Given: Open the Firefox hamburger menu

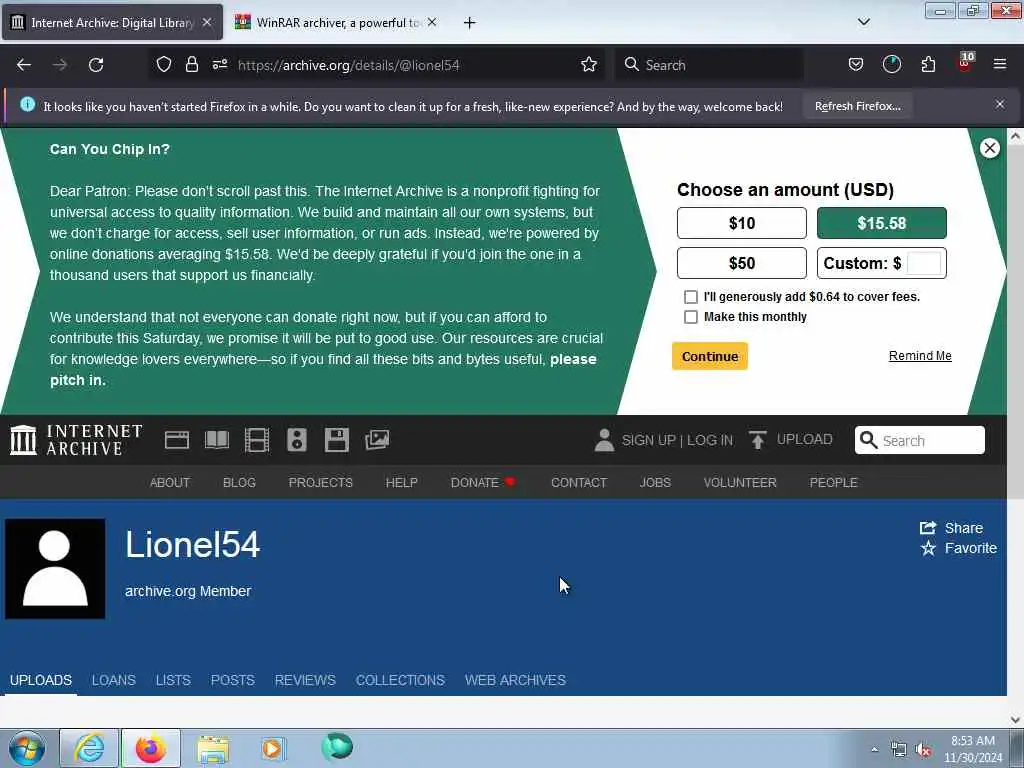Looking at the screenshot, I should pos(1000,64).
